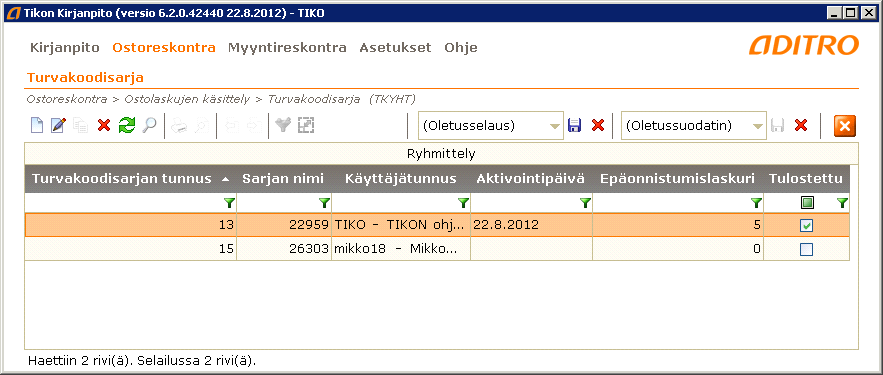Click the printer icon
The height and width of the screenshot is (375, 883).
pos(179,126)
